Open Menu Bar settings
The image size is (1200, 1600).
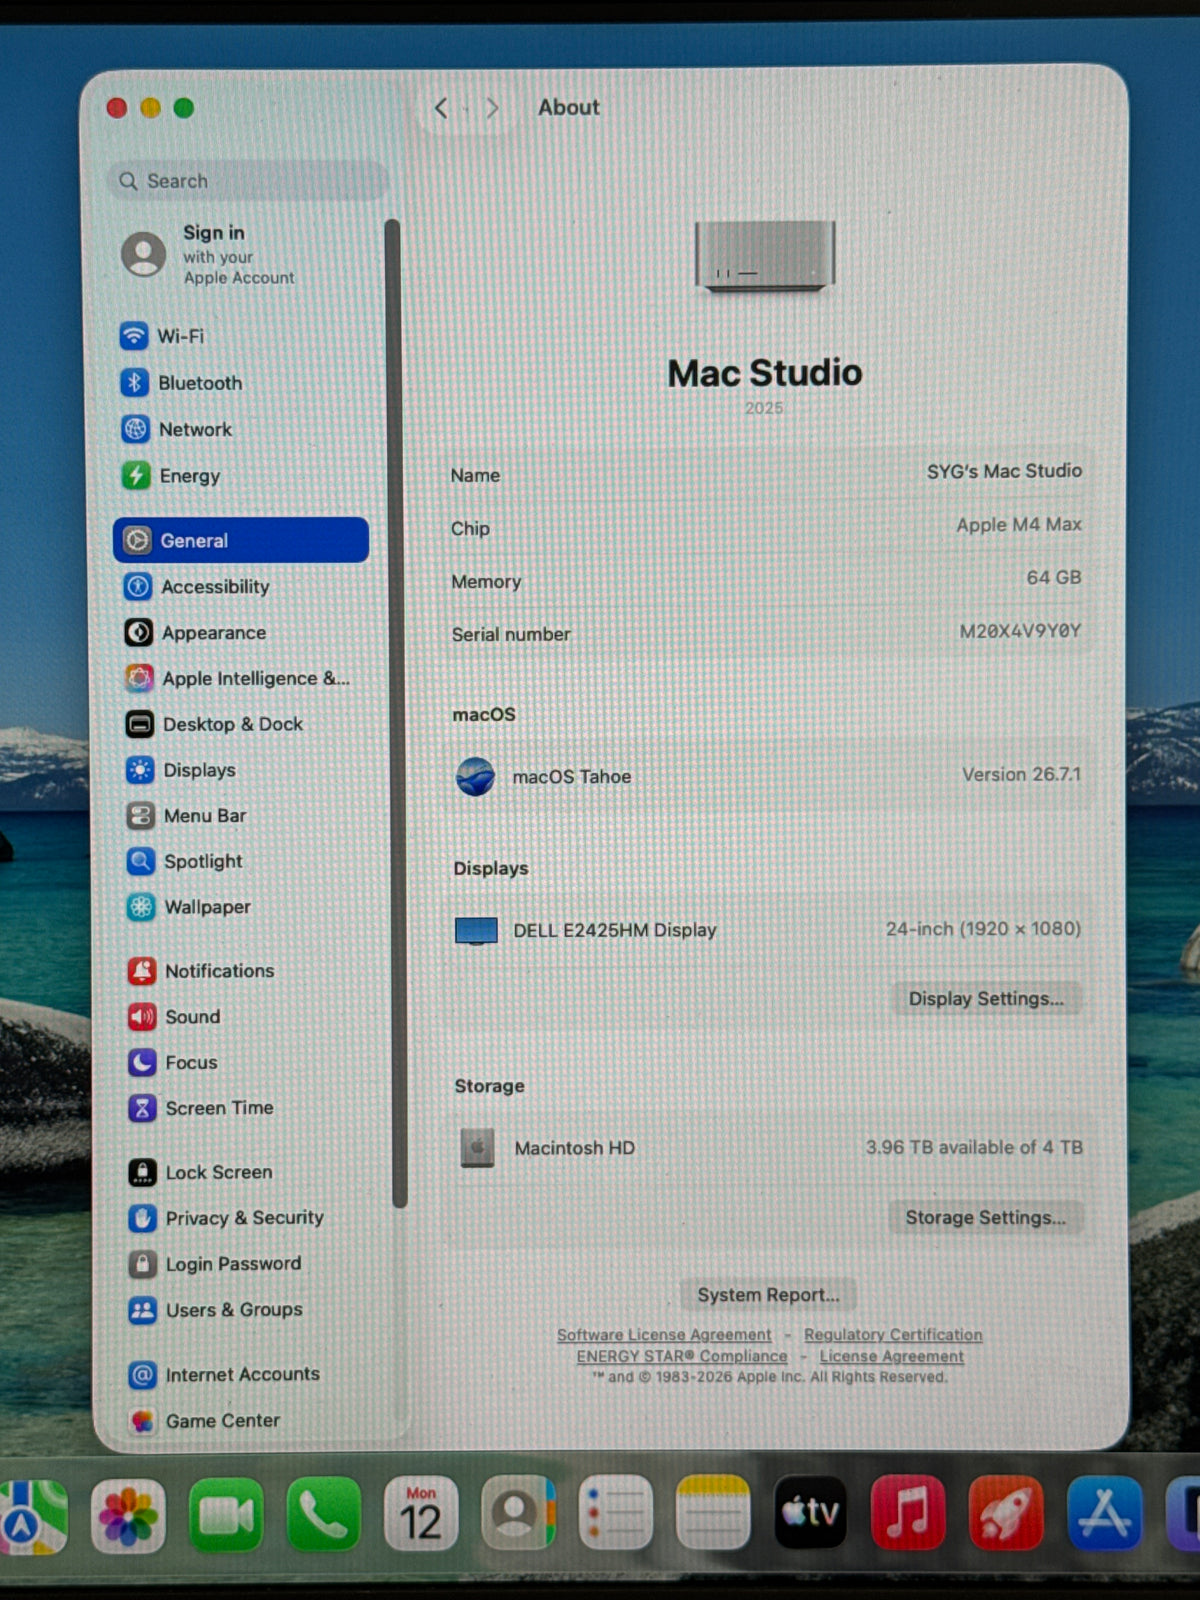coord(186,816)
